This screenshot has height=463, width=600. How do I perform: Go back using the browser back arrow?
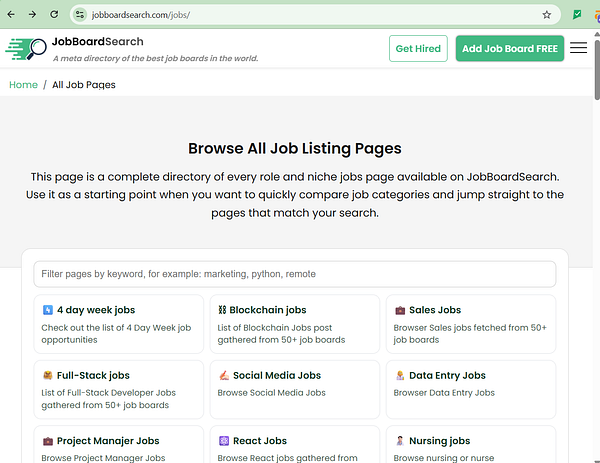[x=11, y=15]
